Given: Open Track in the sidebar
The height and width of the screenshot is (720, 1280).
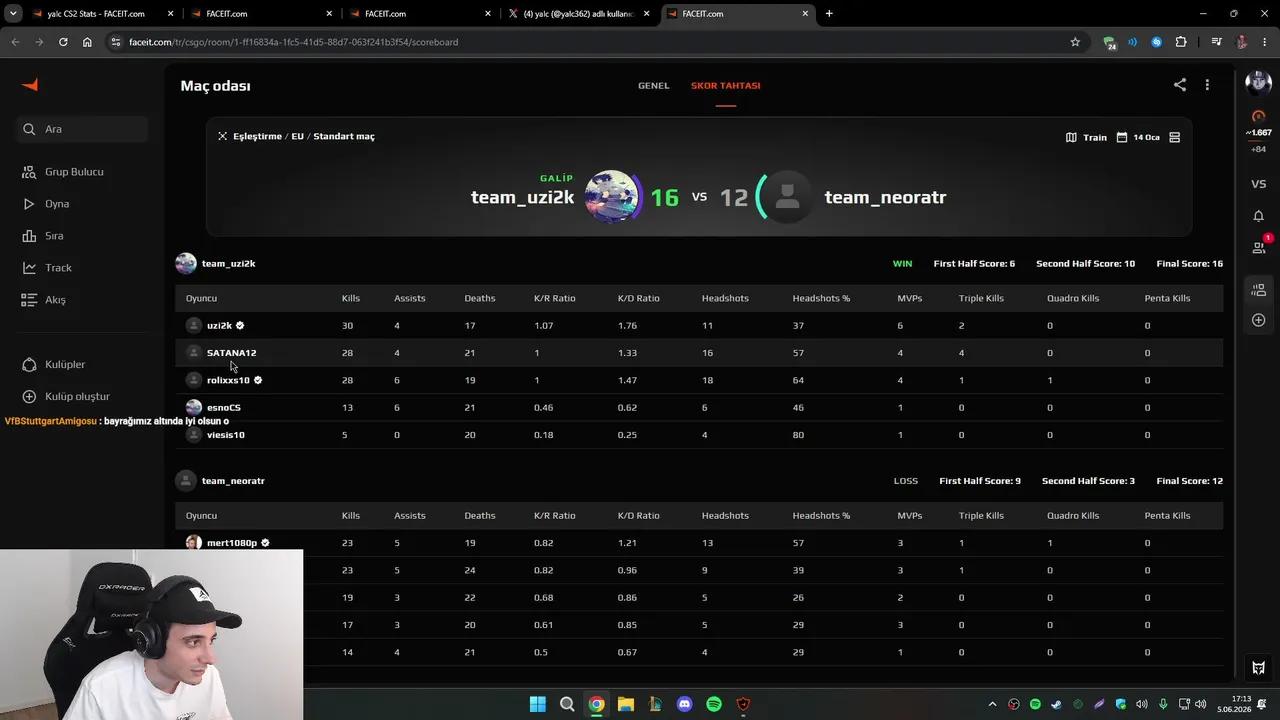Looking at the screenshot, I should [47, 268].
